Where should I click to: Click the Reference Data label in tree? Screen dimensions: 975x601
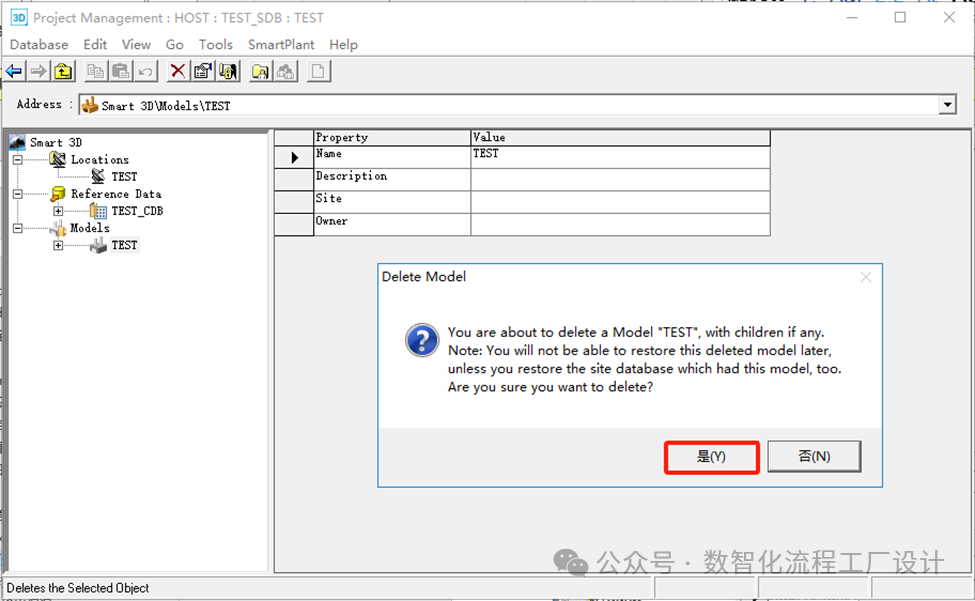point(116,194)
